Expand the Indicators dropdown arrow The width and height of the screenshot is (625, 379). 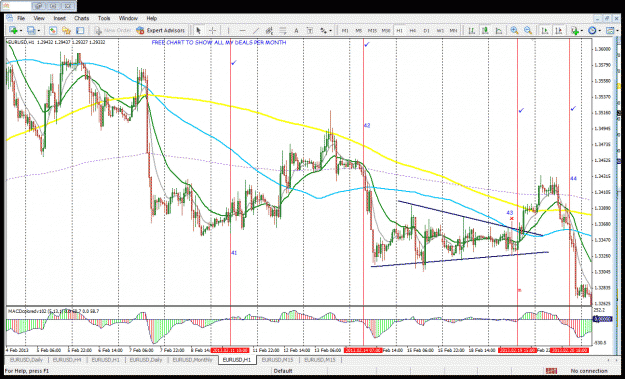coord(582,31)
